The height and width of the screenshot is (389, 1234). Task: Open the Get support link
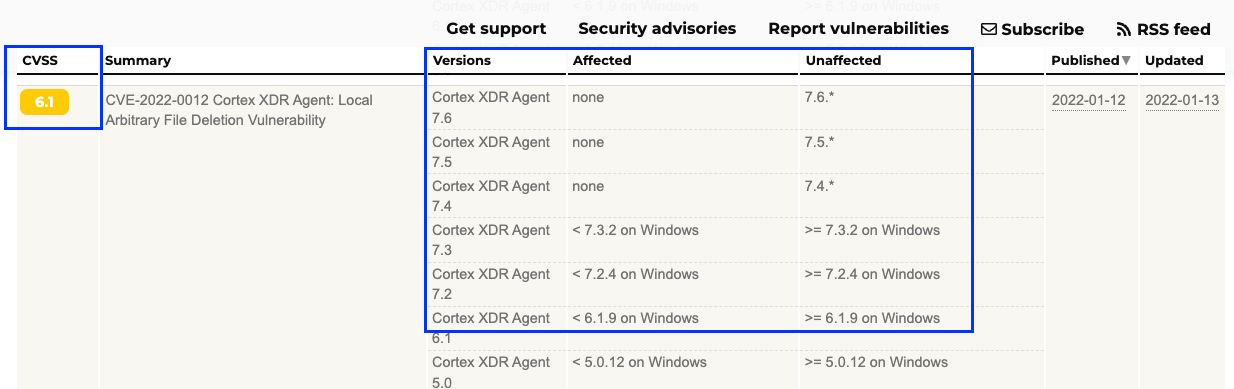pos(496,29)
